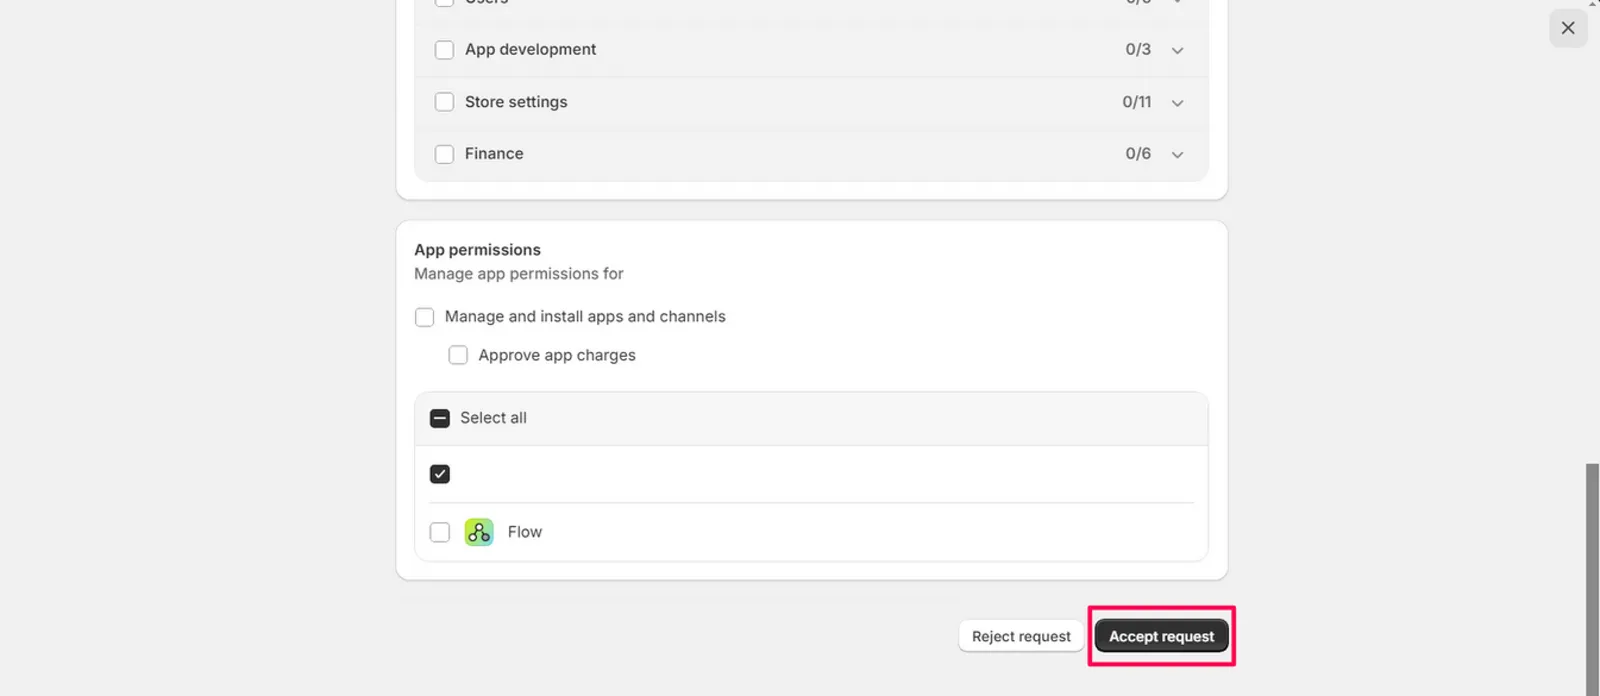Check the Finance checkbox

445,154
